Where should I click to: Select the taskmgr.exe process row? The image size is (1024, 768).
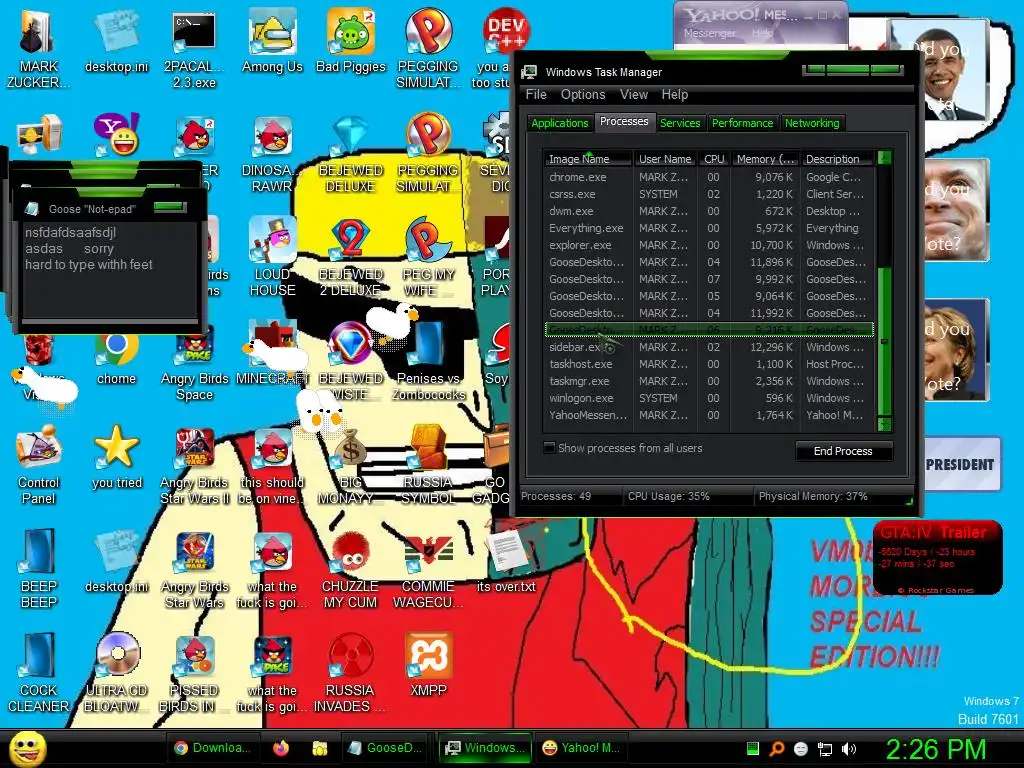click(x=709, y=381)
